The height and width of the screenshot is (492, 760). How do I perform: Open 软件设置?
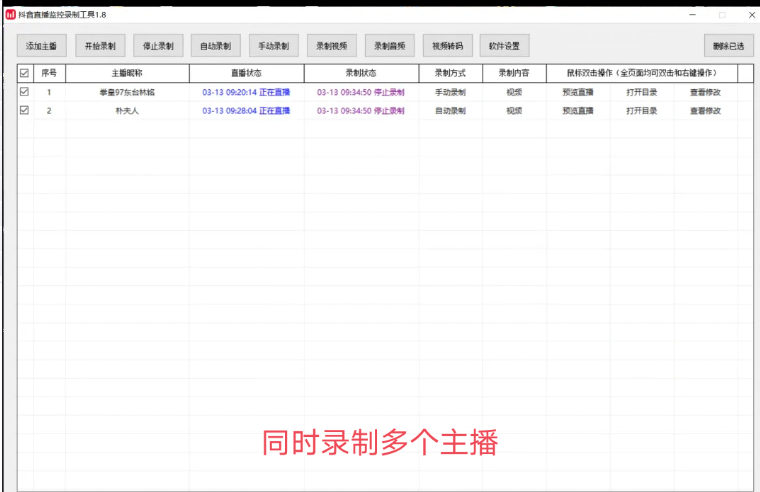click(505, 46)
